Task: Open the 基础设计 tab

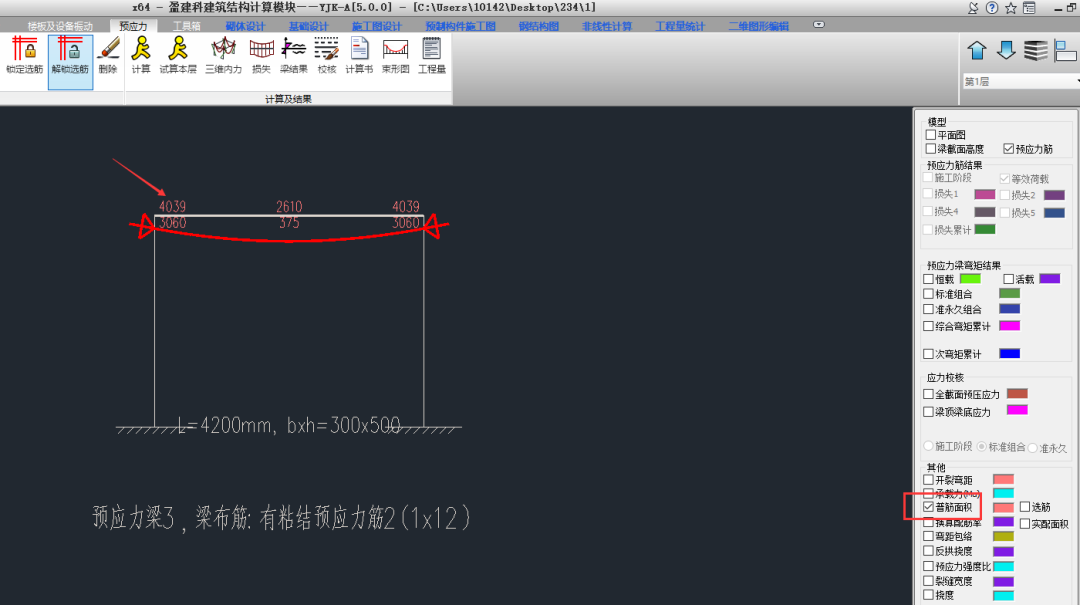Action: 309,26
